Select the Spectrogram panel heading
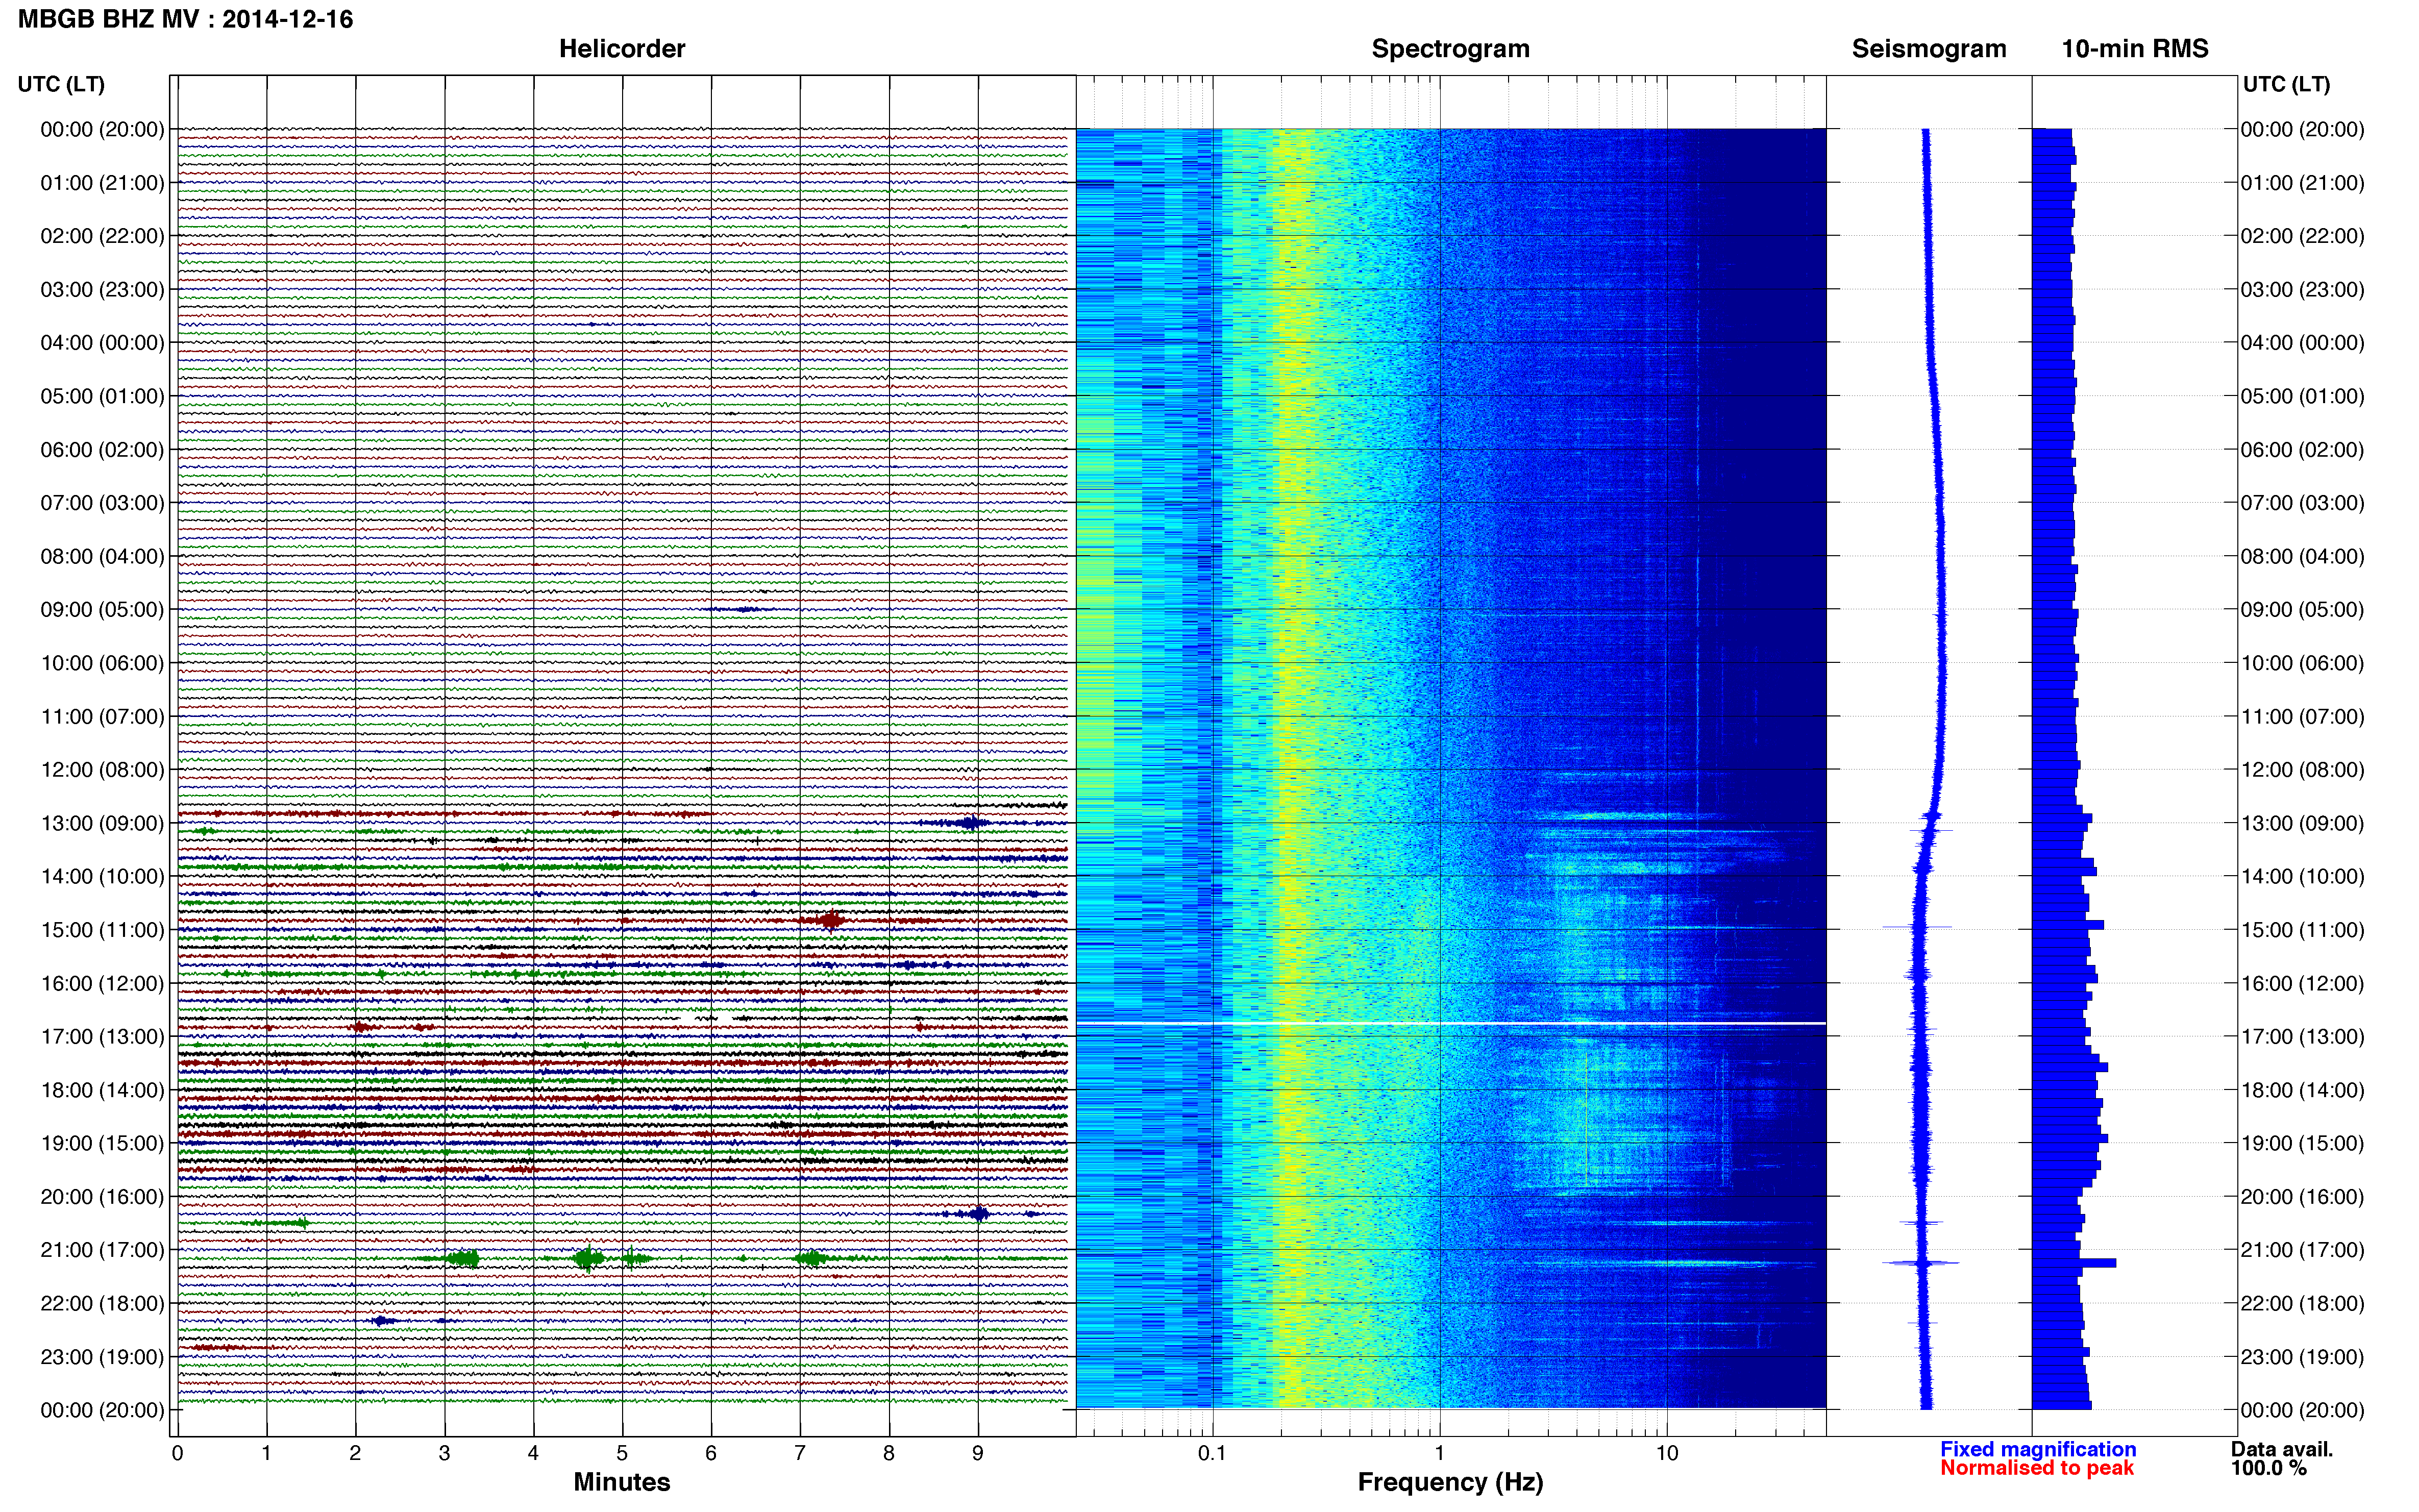 (x=1450, y=49)
